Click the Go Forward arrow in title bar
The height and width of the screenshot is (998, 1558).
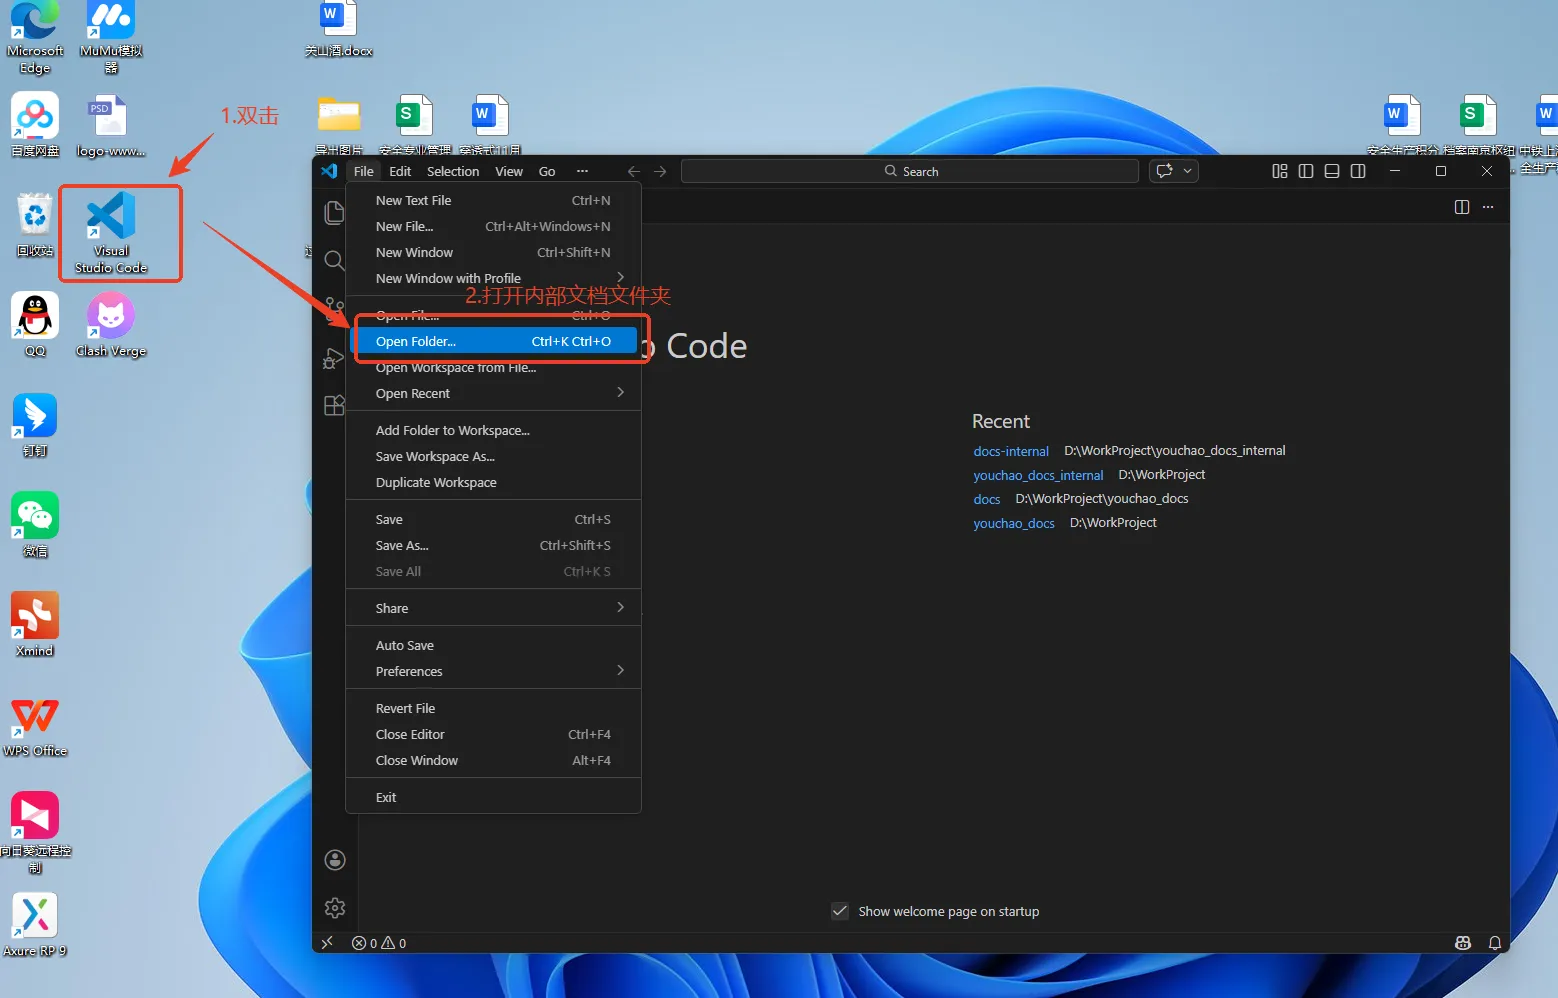click(x=660, y=171)
